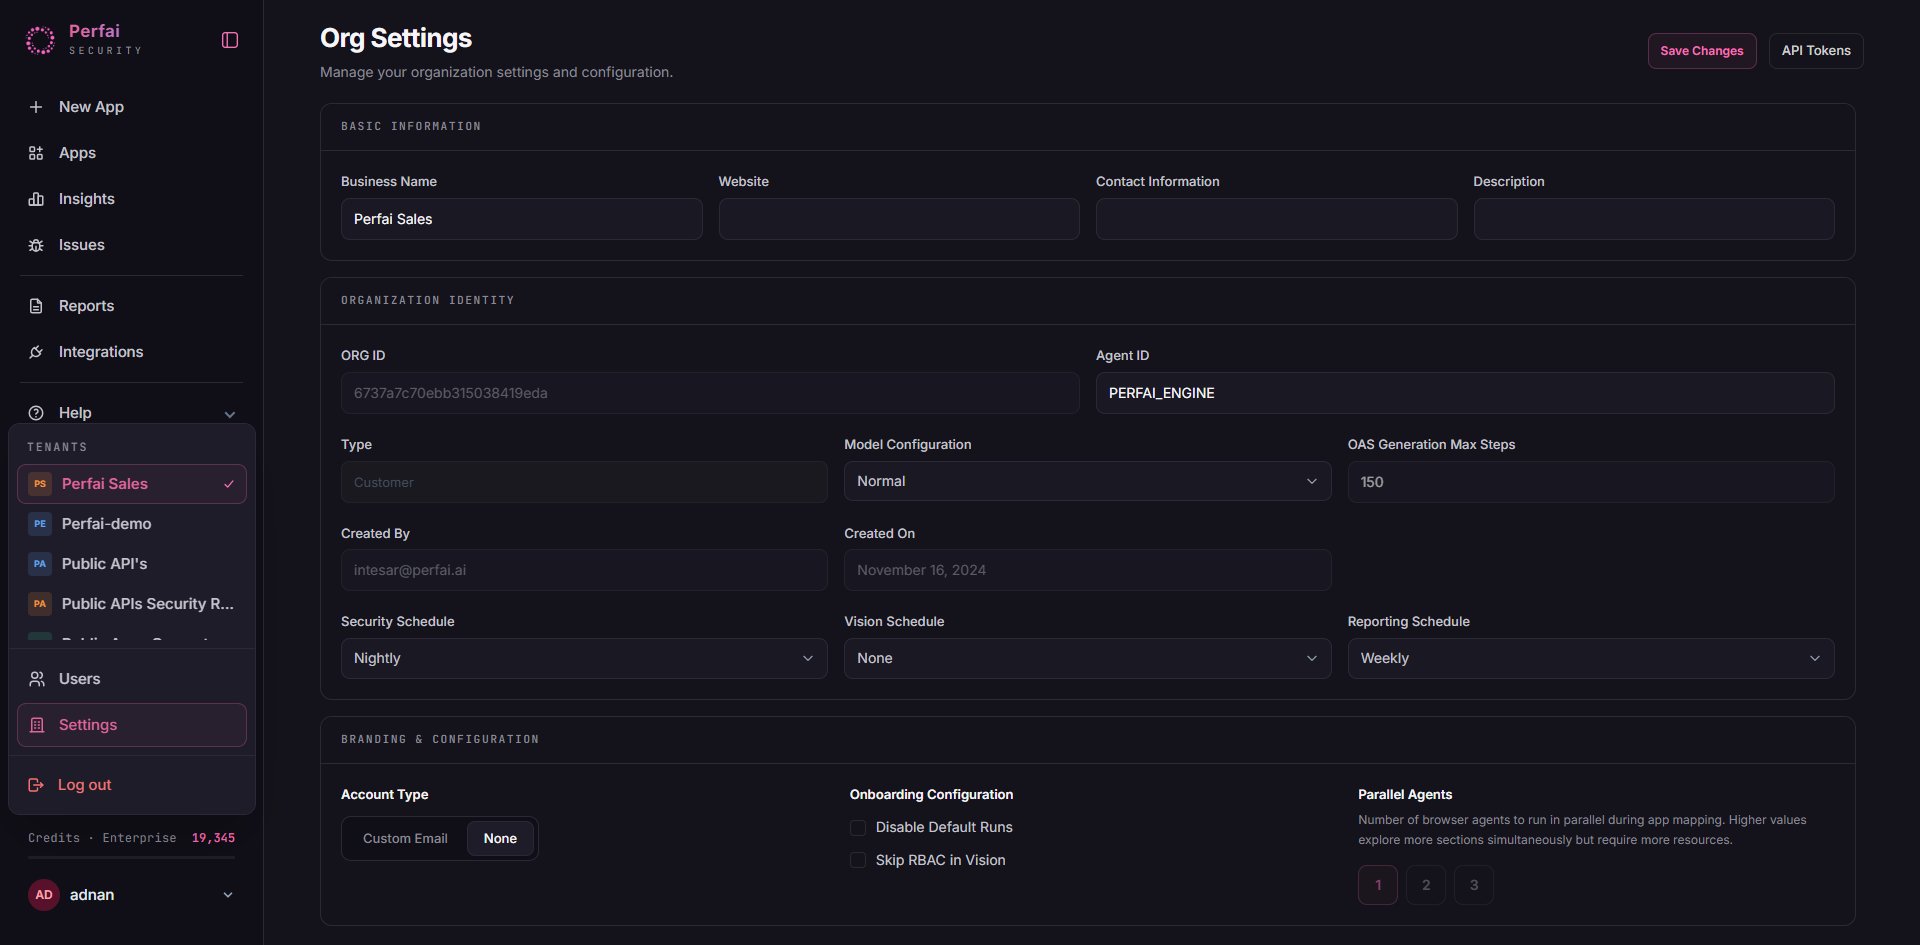Click the Contact Information field
This screenshot has width=1920, height=945.
(1276, 219)
